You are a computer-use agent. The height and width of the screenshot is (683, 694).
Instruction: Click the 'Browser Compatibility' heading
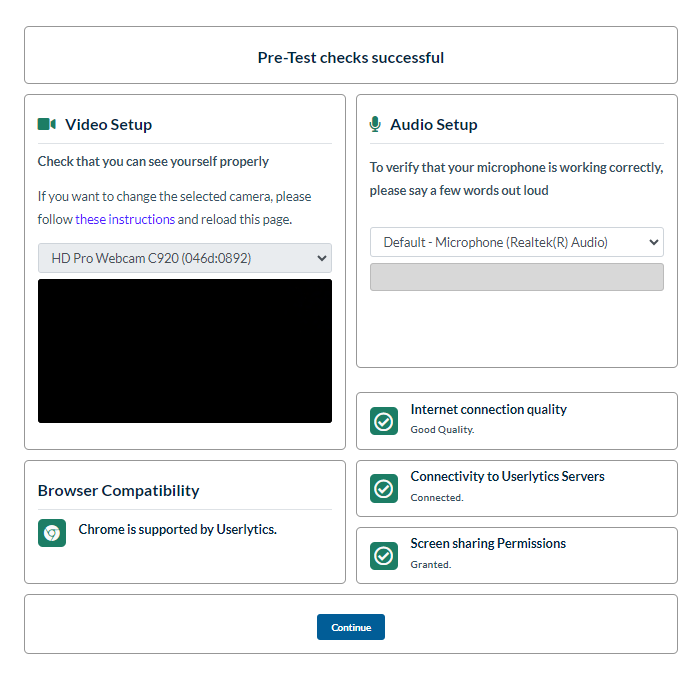point(118,490)
